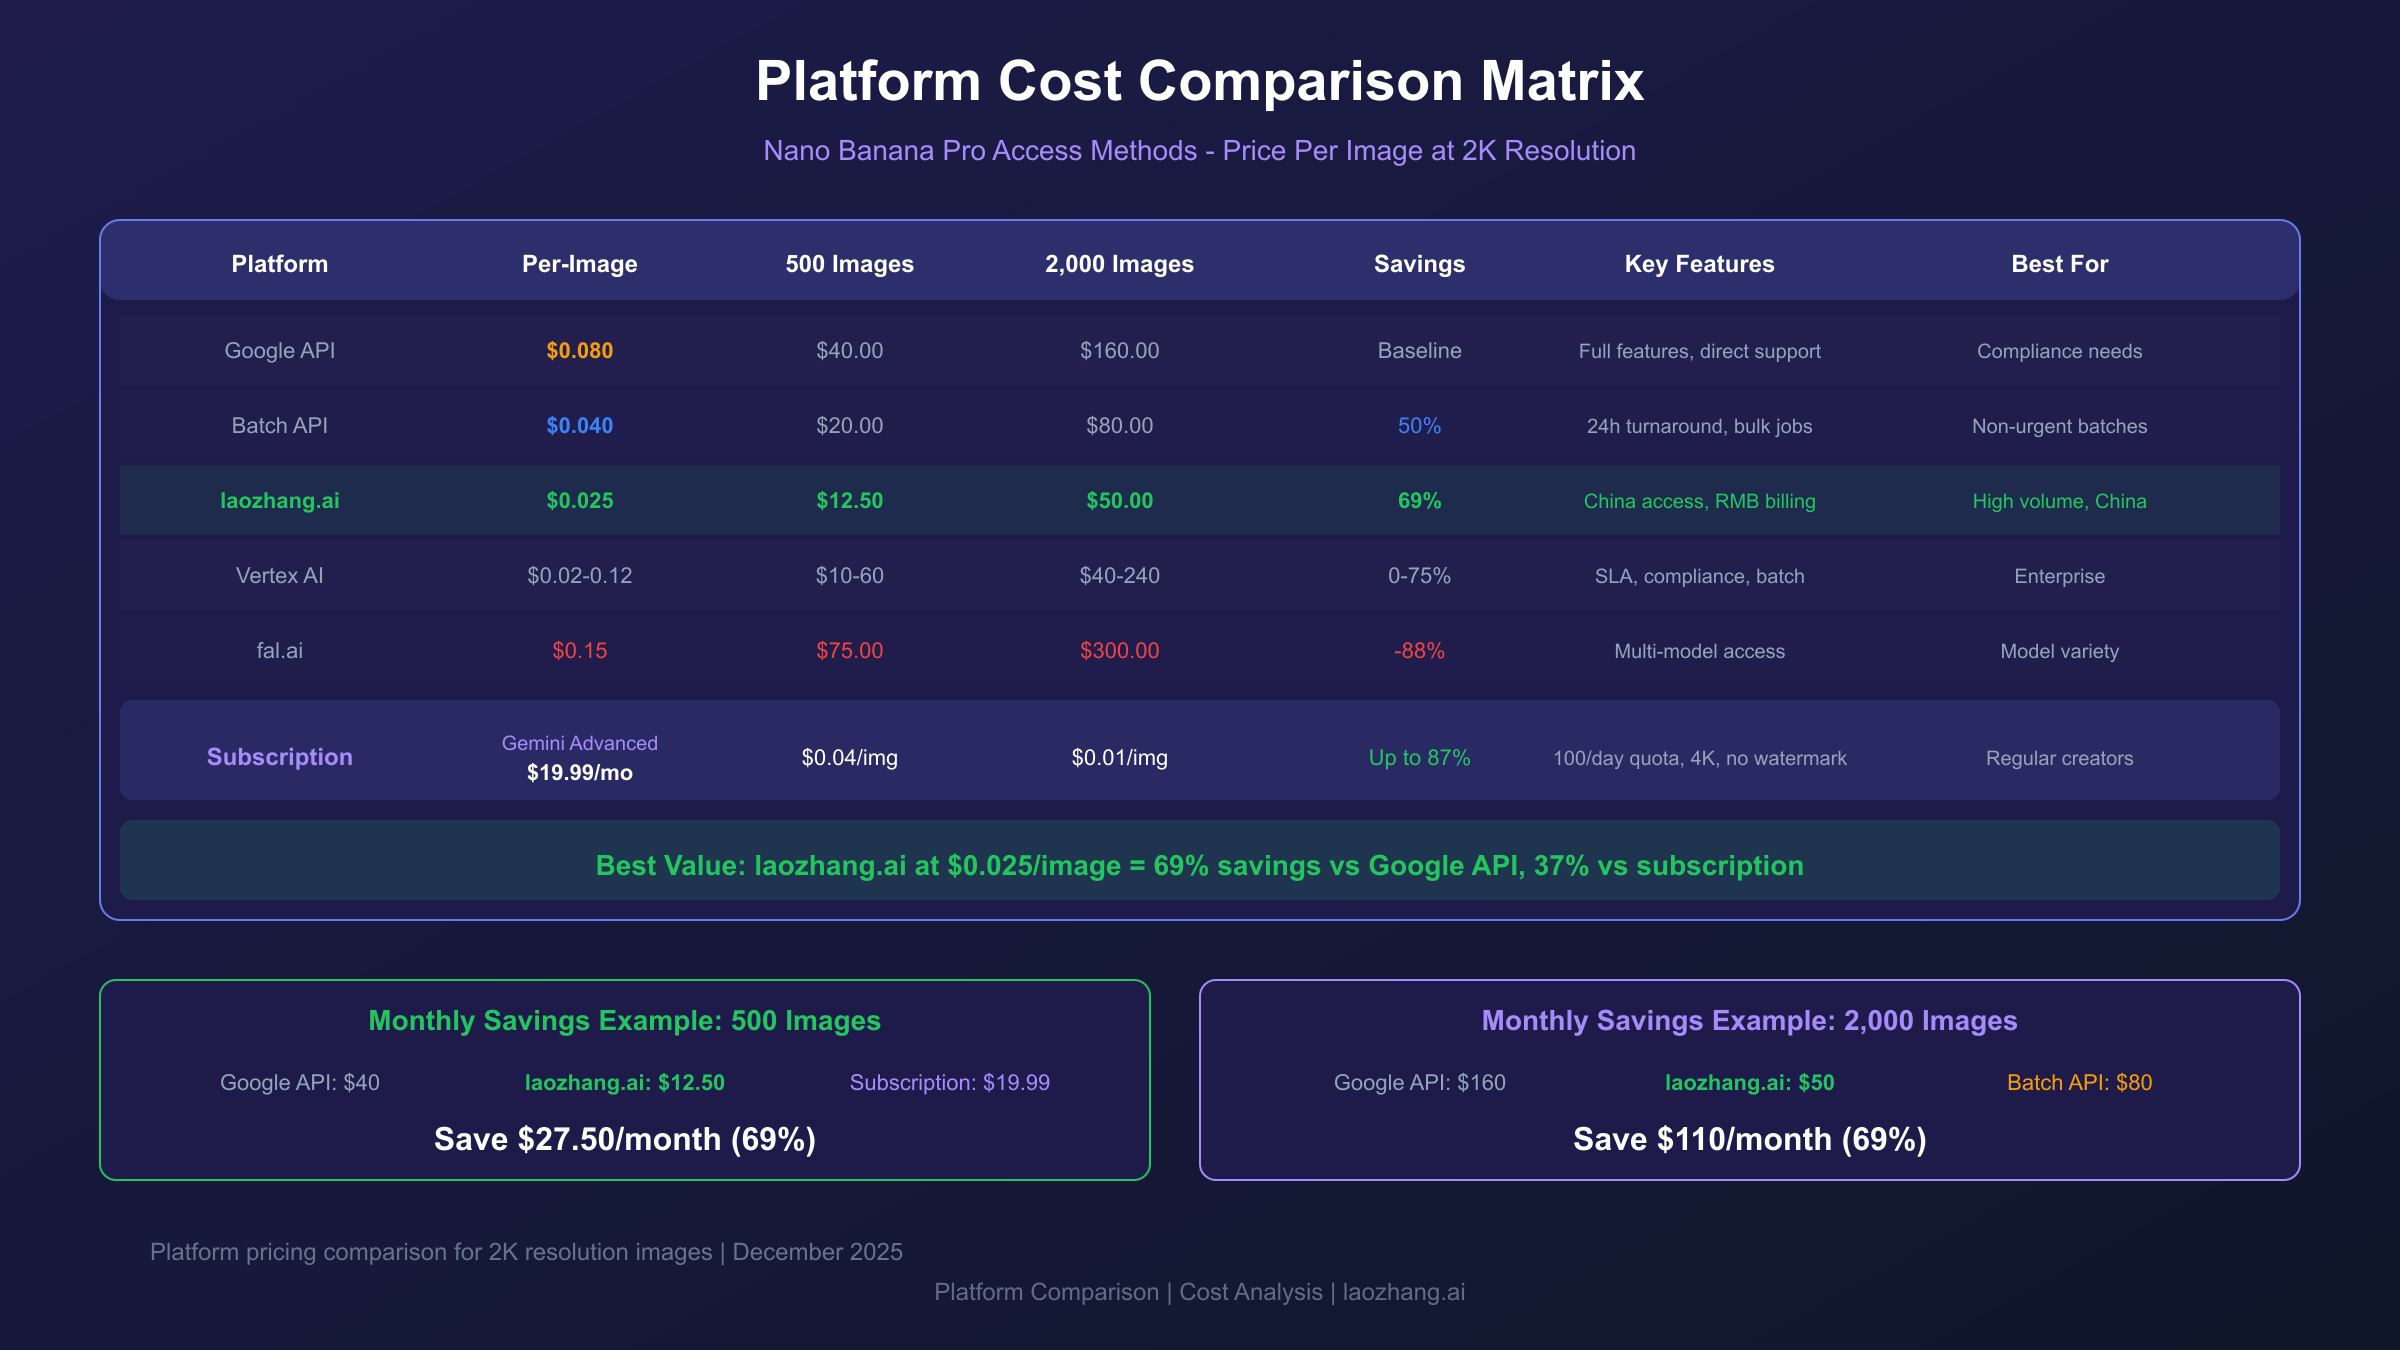Select the laozhang.ai platform name in table
The width and height of the screenshot is (2400, 1350).
tap(279, 501)
